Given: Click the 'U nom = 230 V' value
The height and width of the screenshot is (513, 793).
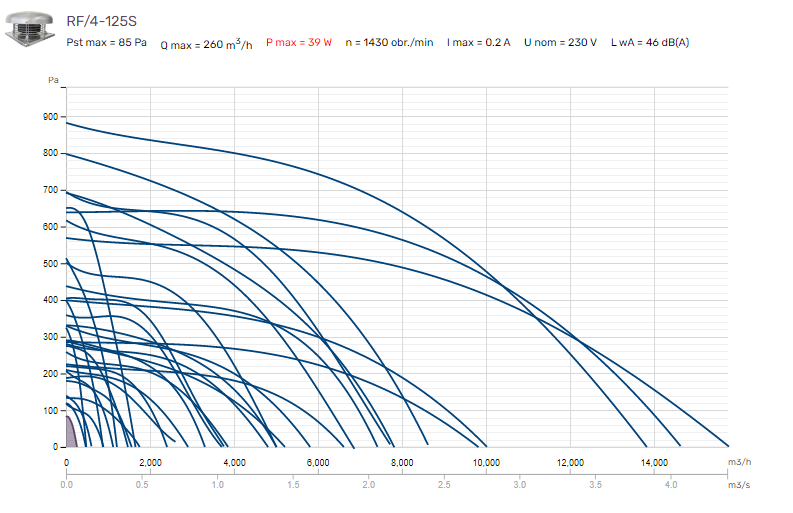Looking at the screenshot, I should click(560, 42).
